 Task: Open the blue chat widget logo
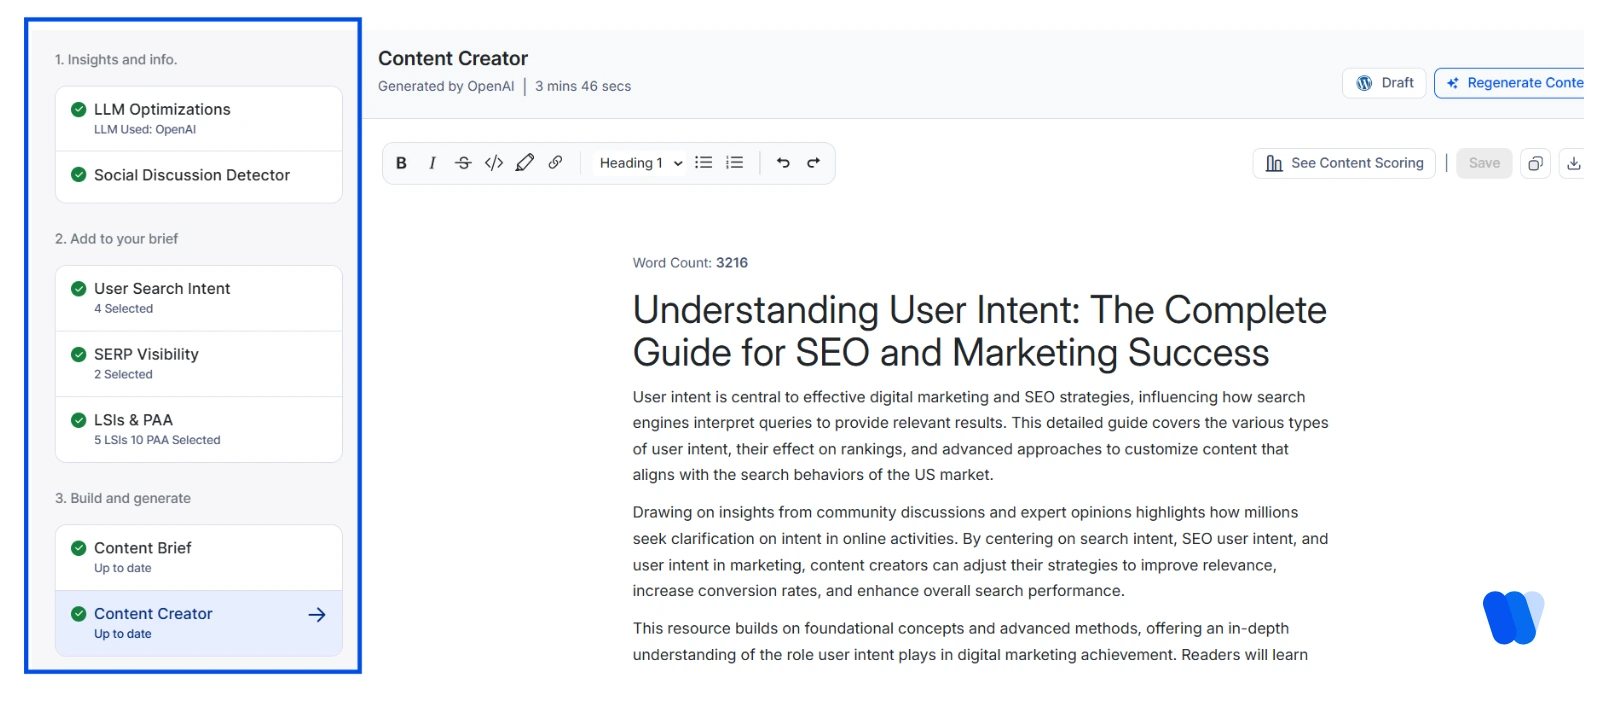pyautogui.click(x=1513, y=617)
